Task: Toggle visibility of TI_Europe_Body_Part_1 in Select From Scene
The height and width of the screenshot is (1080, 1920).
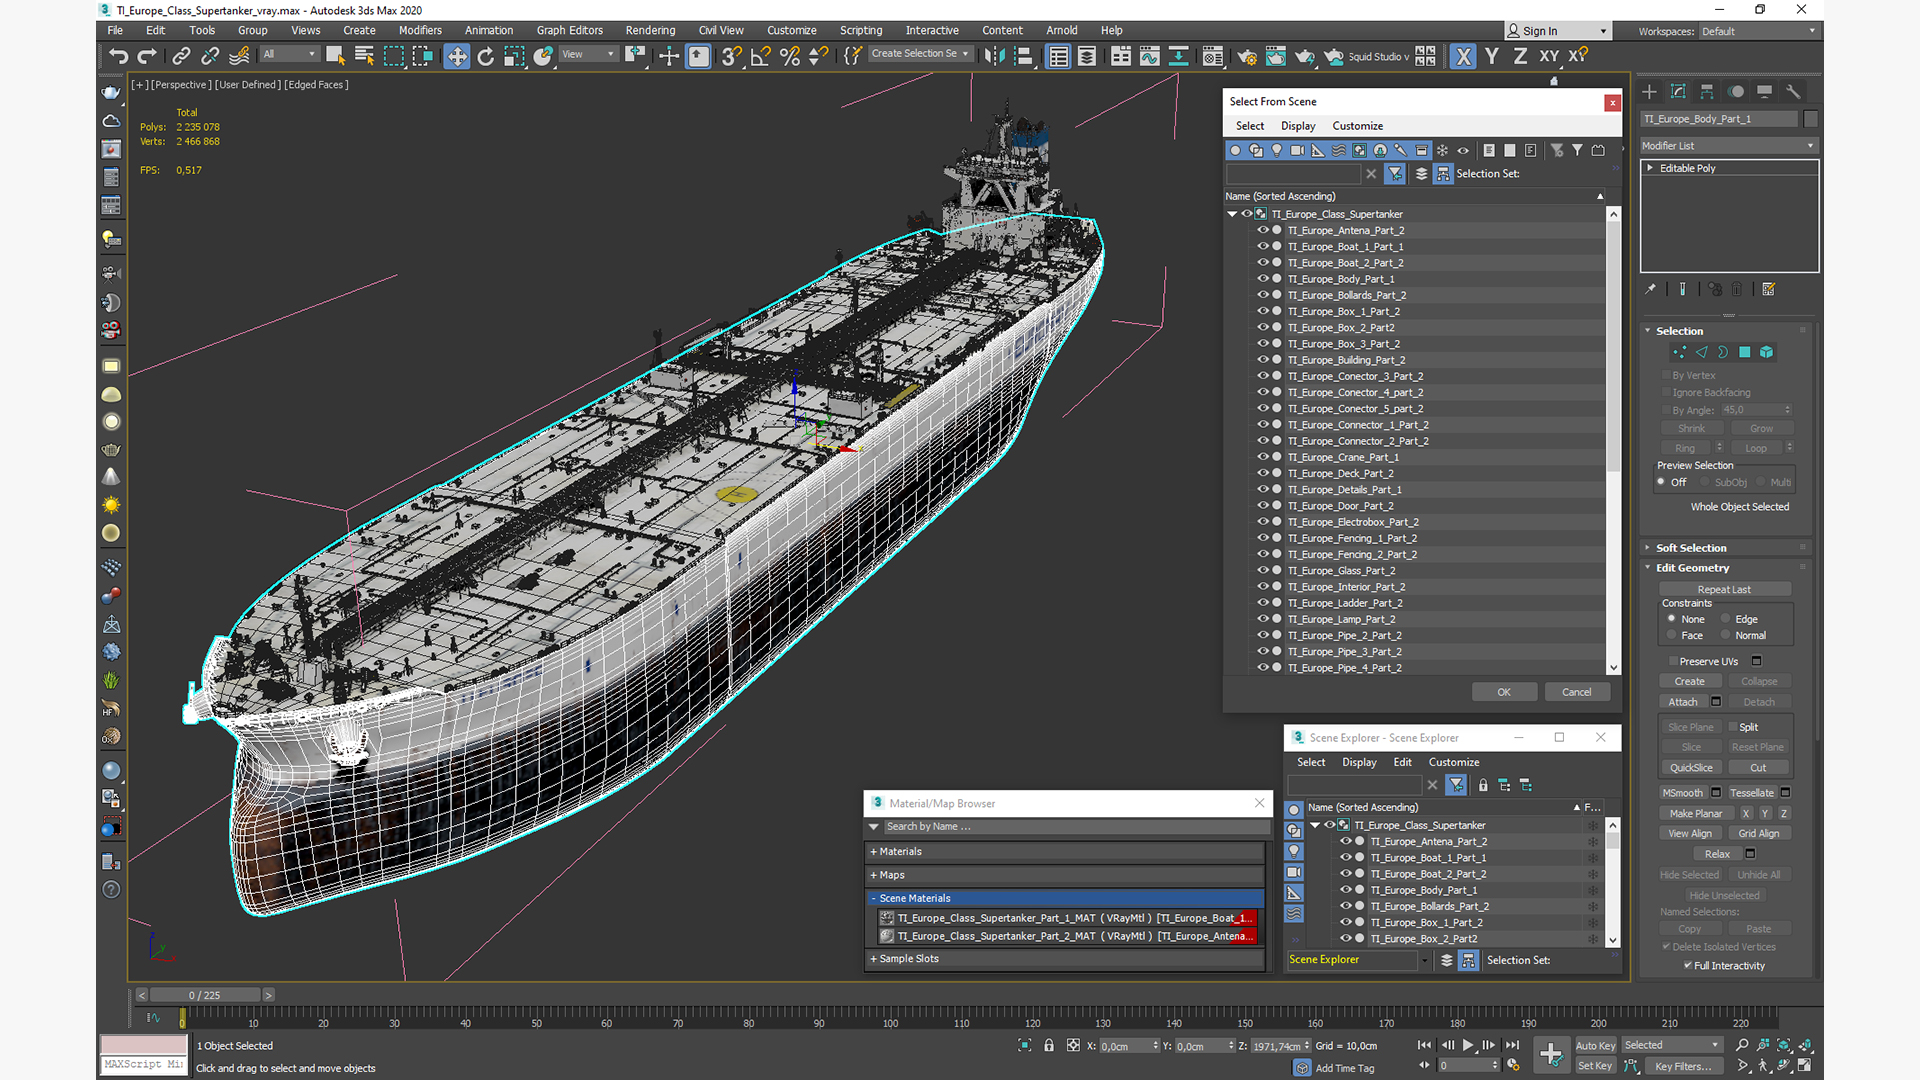Action: pos(1262,279)
